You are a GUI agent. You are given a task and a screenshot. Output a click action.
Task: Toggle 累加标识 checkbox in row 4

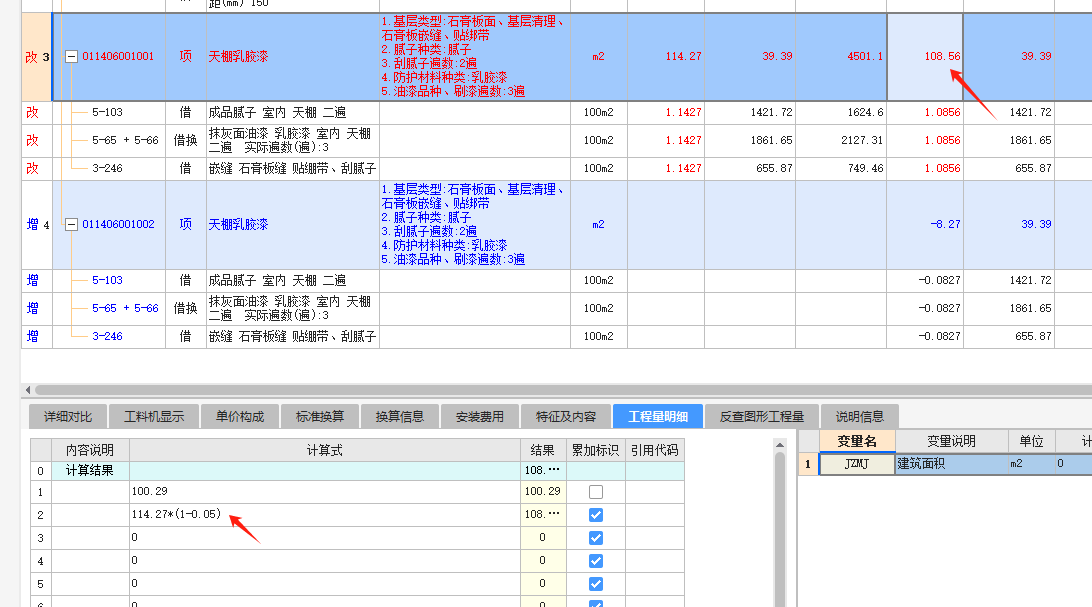[x=595, y=560]
